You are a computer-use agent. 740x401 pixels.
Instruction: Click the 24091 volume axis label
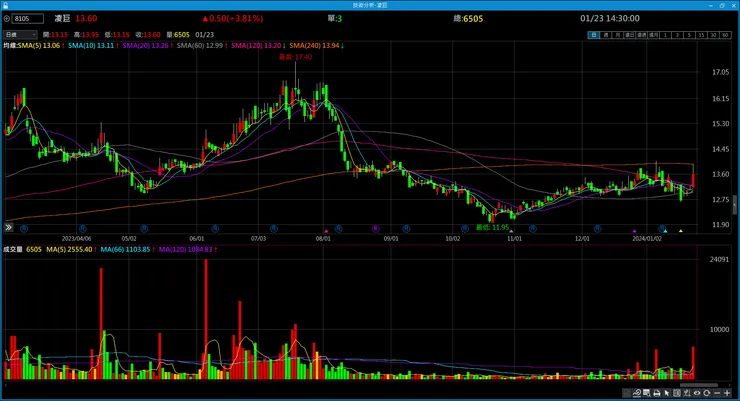point(719,259)
